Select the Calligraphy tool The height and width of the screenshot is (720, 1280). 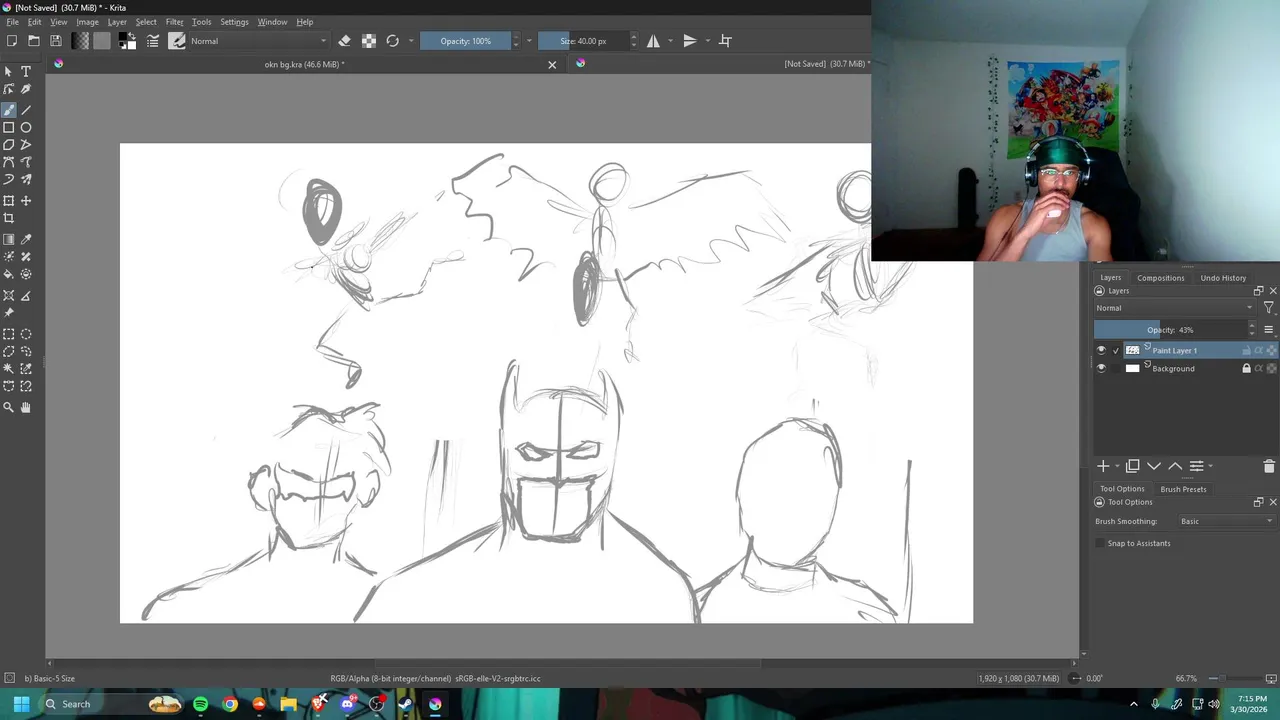26,89
